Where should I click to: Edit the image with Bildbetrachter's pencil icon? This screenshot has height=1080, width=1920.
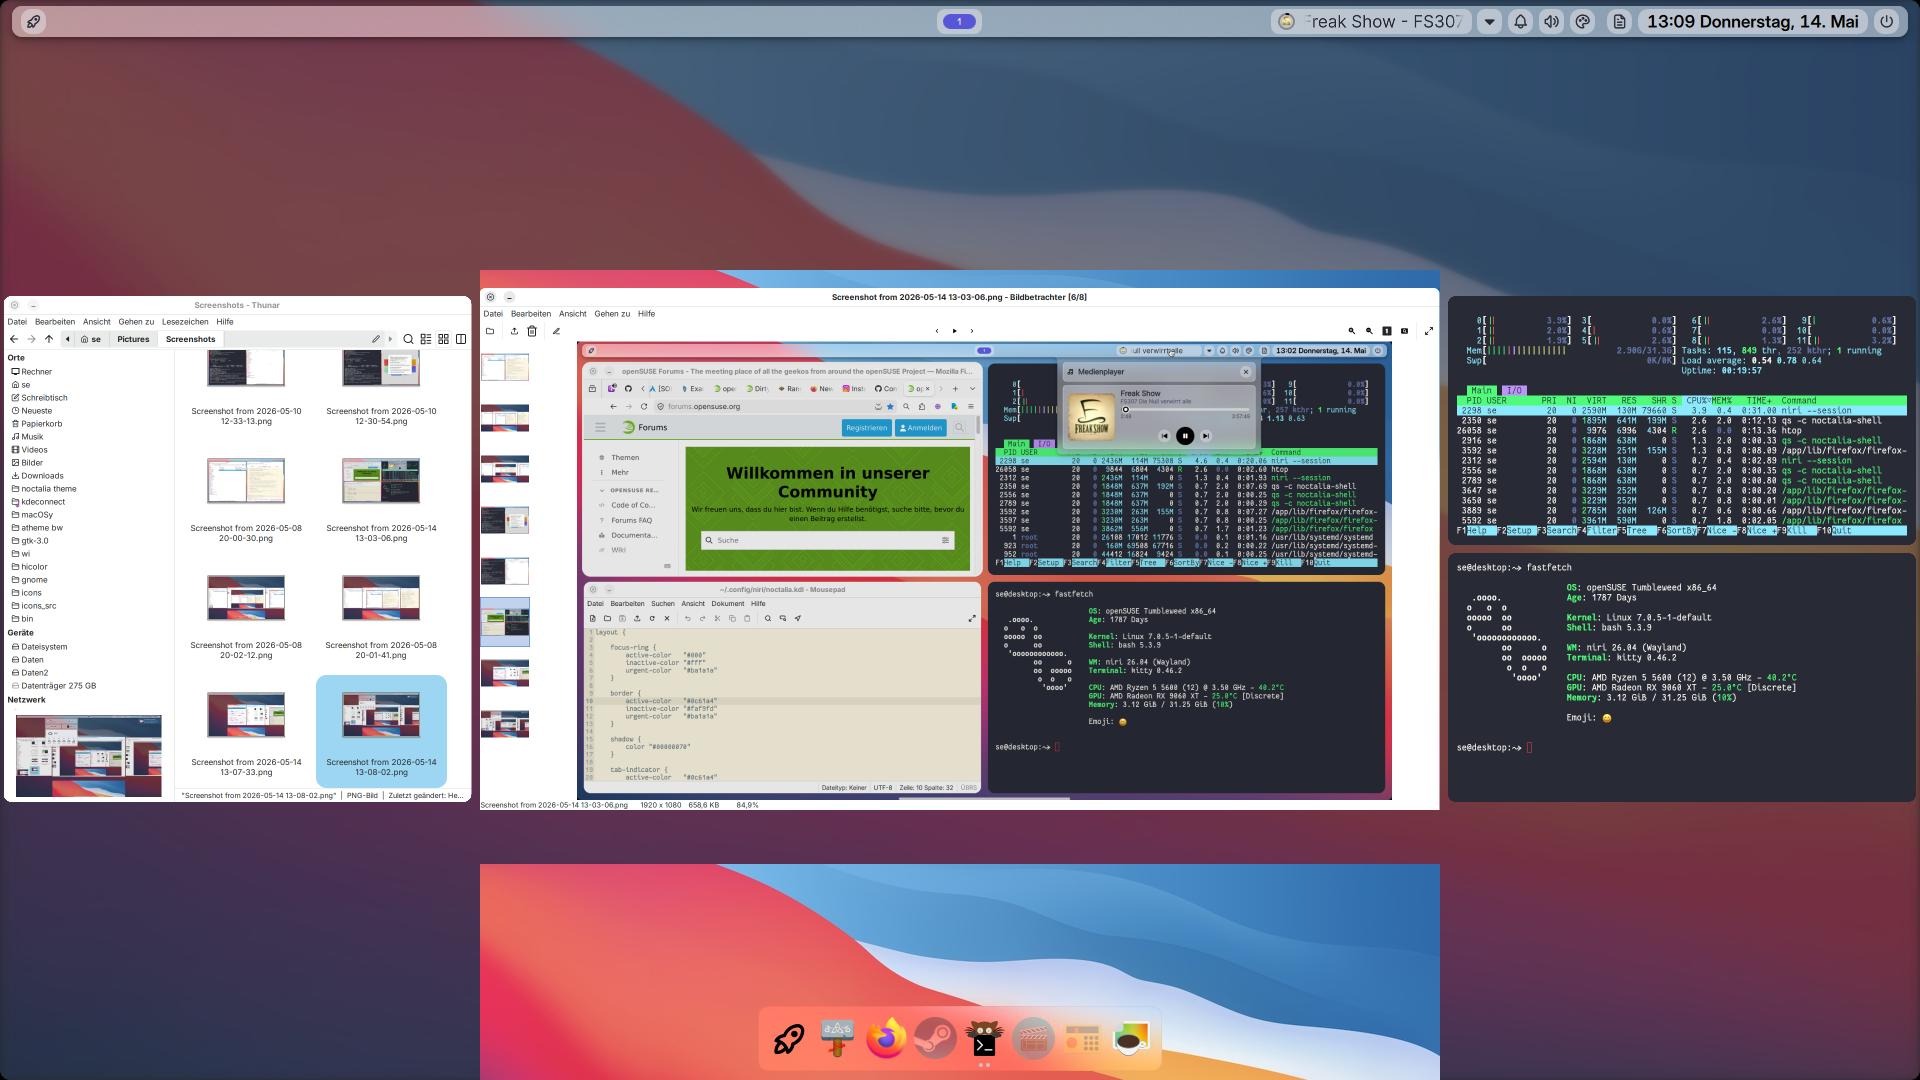click(556, 331)
